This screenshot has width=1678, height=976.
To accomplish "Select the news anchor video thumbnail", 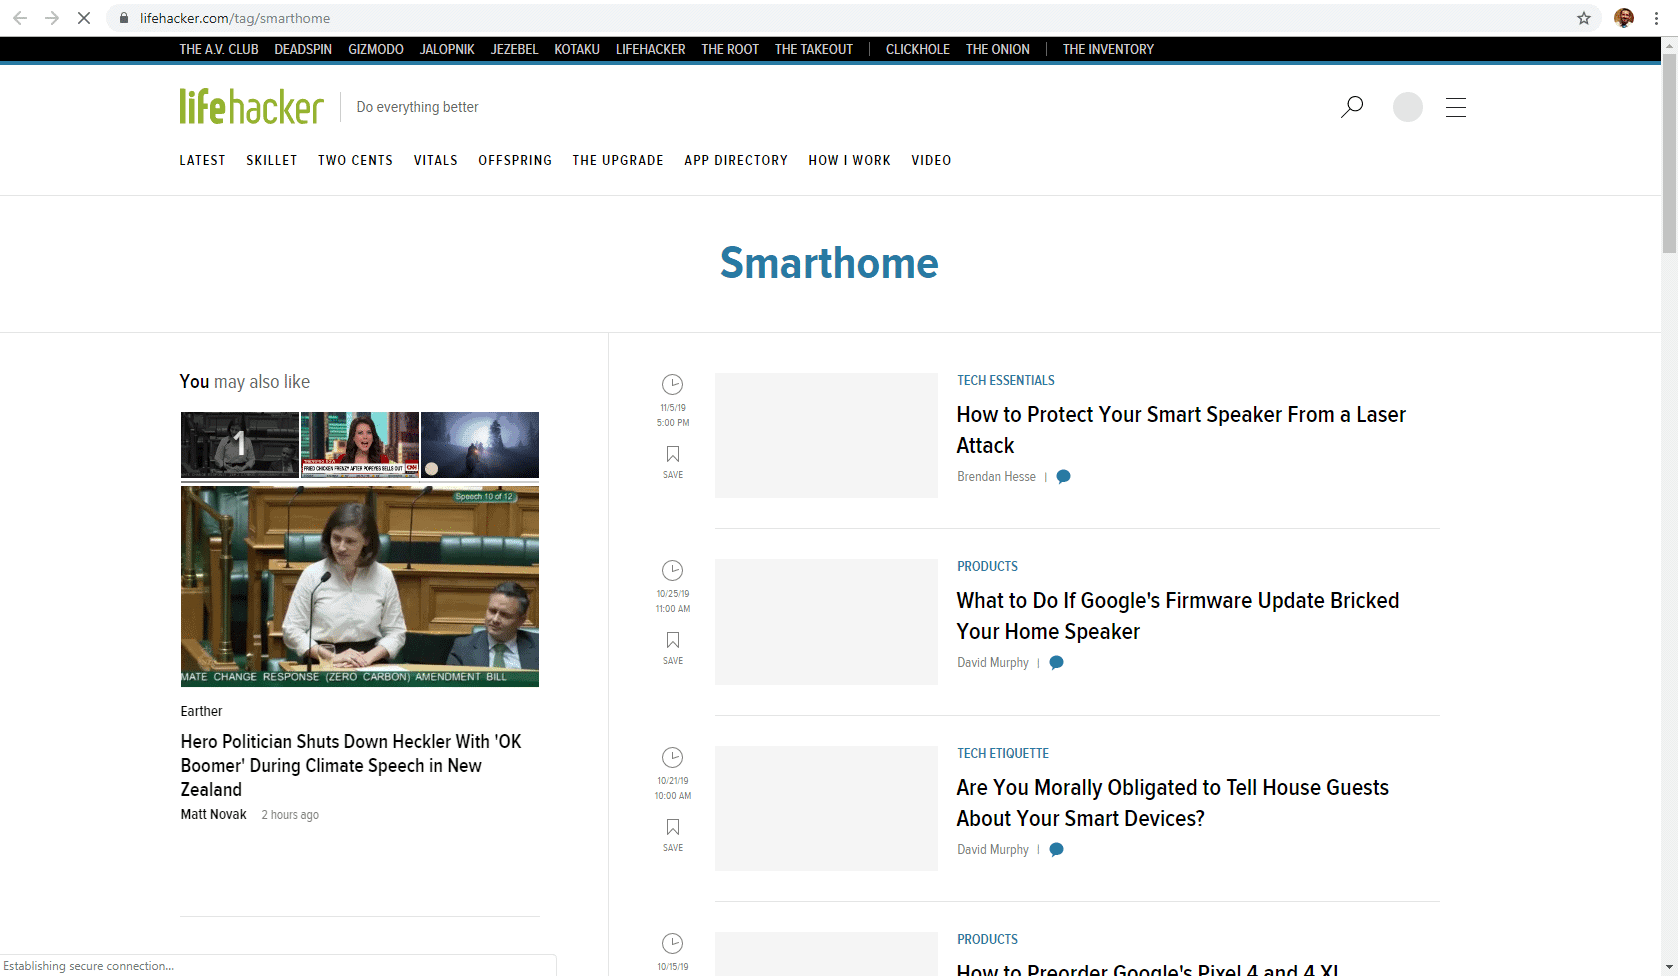I will point(360,444).
